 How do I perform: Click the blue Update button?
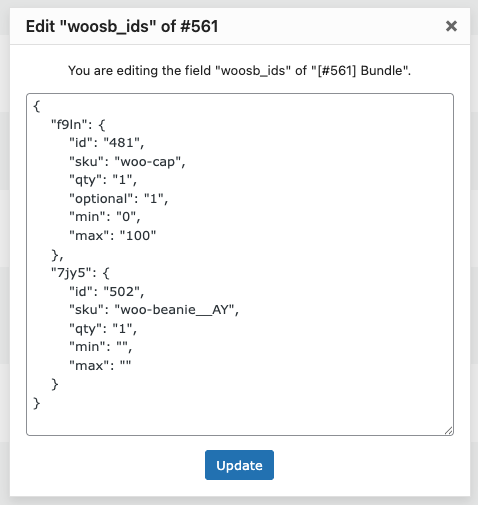coord(239,465)
